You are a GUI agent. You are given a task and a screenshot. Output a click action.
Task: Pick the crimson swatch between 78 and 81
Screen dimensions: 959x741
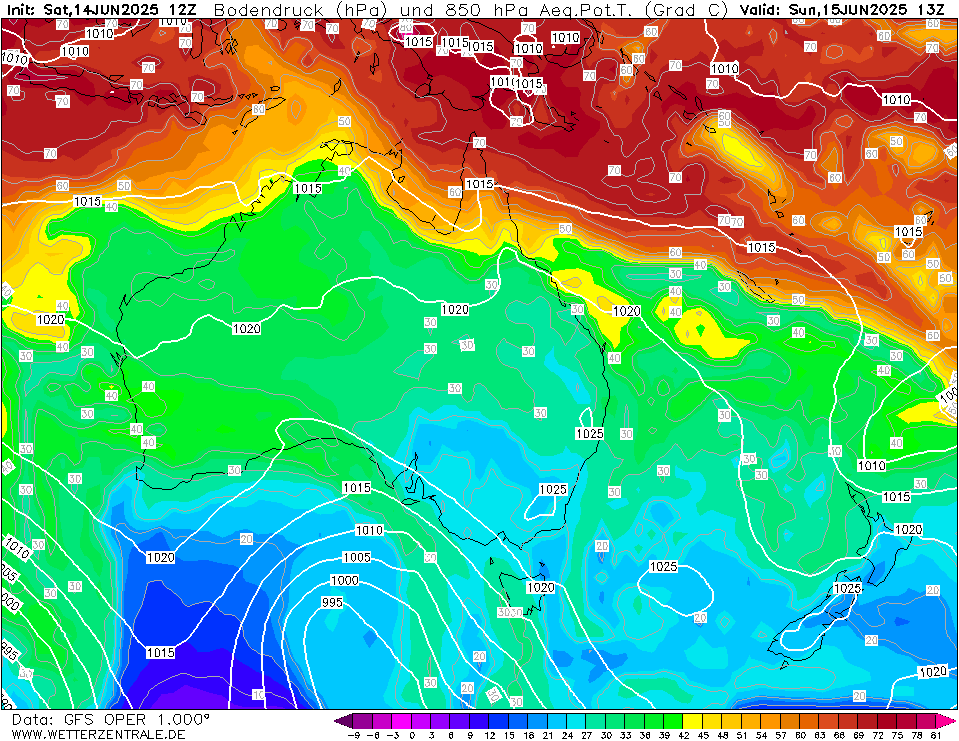pos(926,721)
